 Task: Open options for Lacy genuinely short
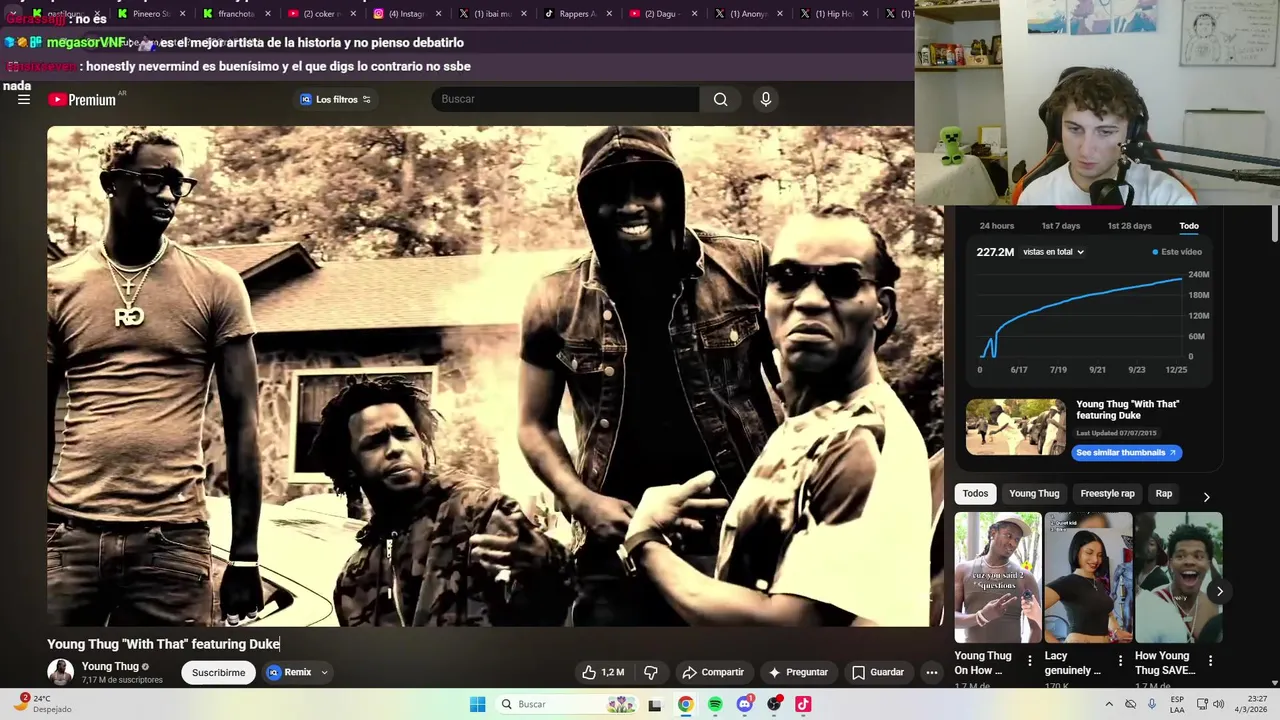[x=1120, y=661]
